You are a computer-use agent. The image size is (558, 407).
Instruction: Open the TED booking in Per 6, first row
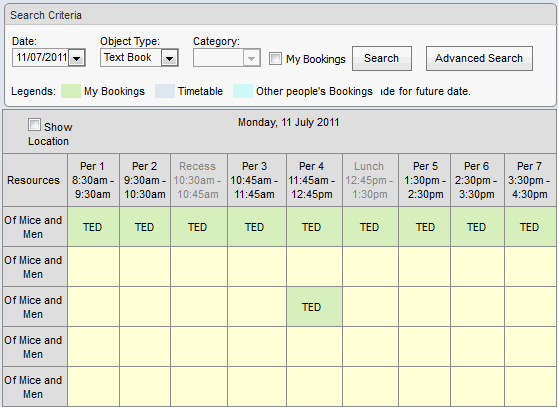tap(477, 227)
